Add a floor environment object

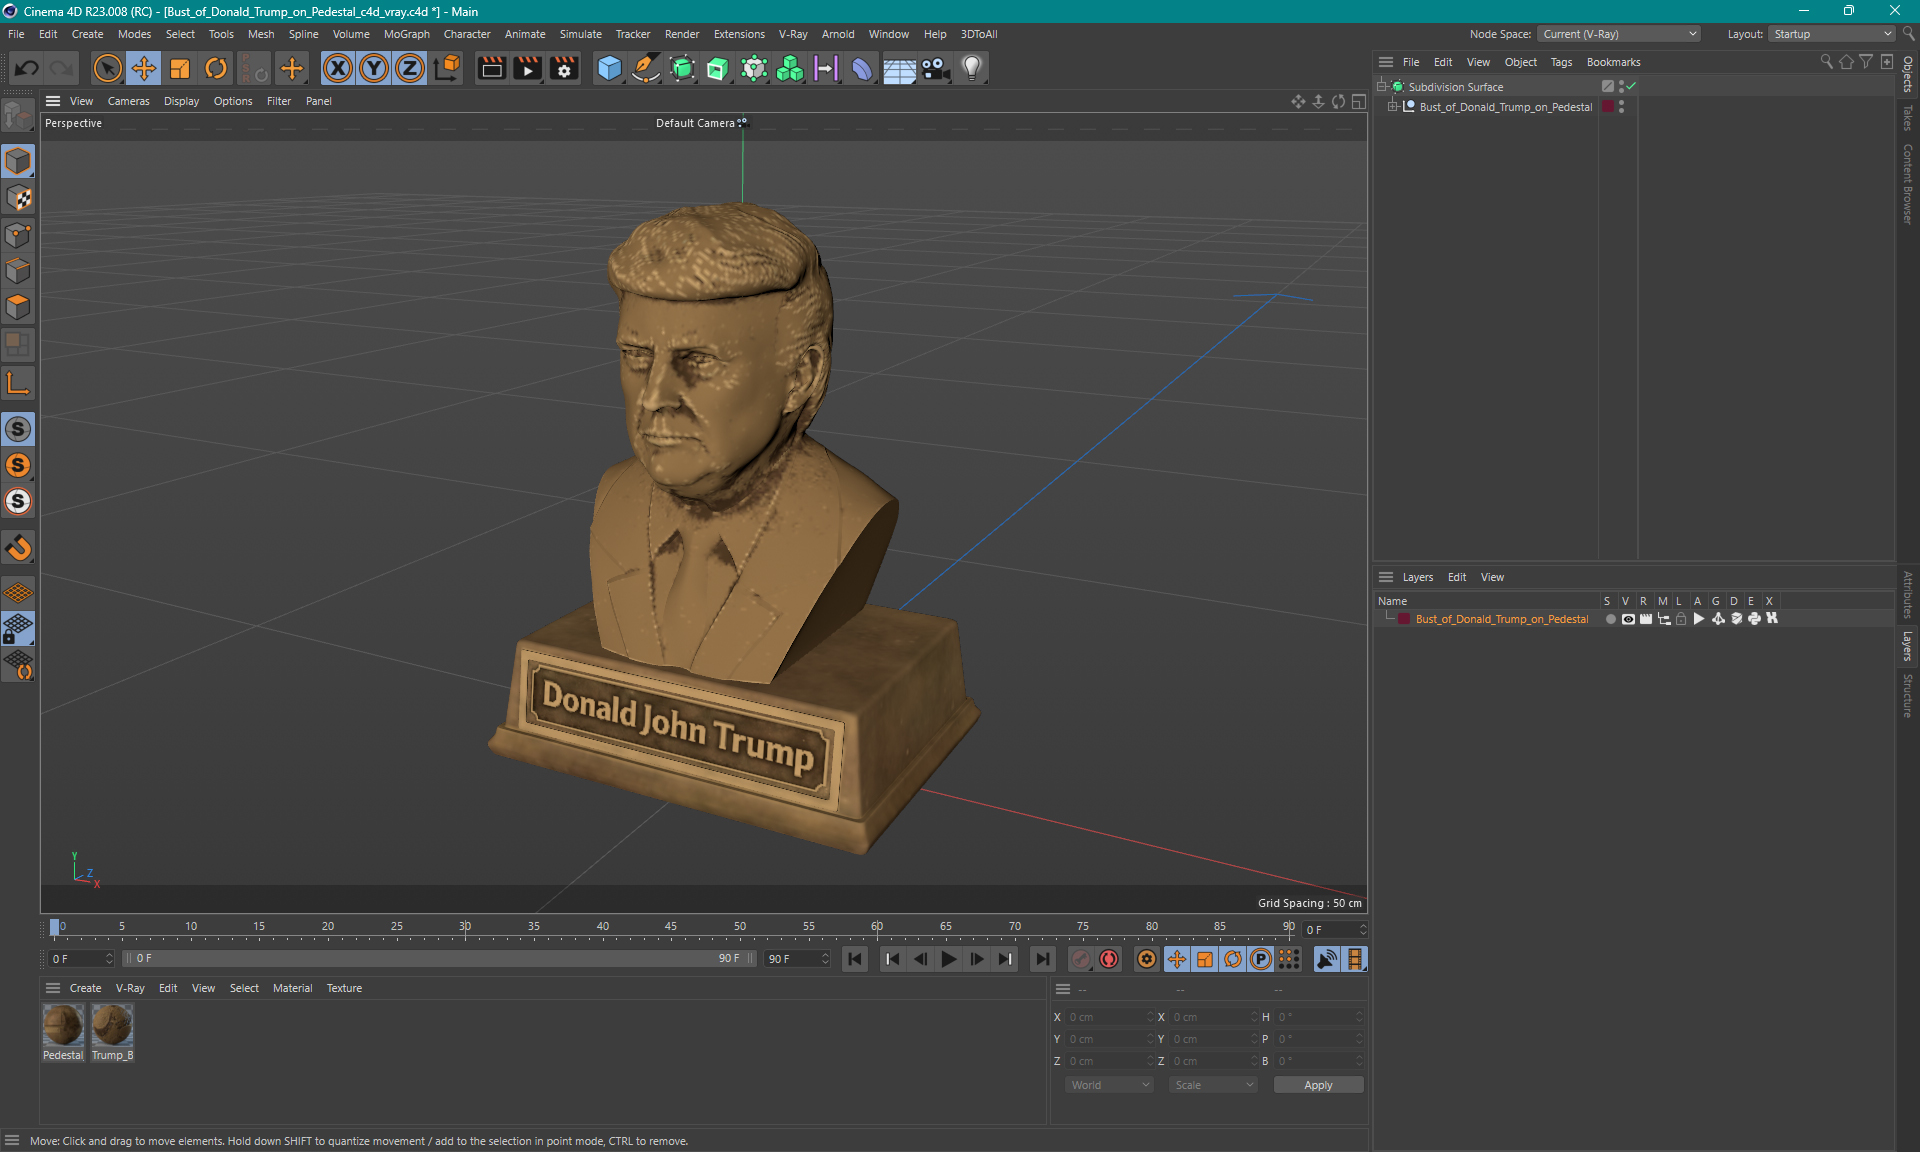899,68
